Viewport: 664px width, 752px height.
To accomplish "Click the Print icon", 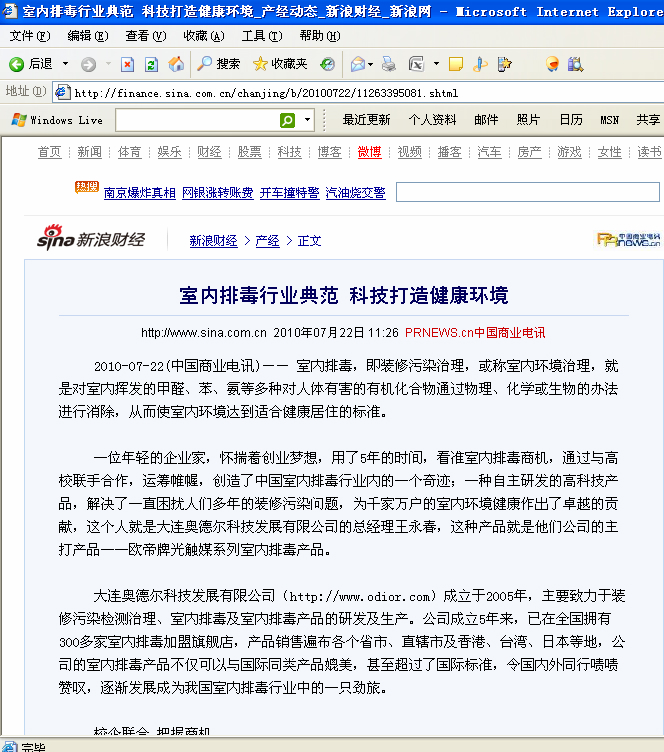I will pos(389,64).
